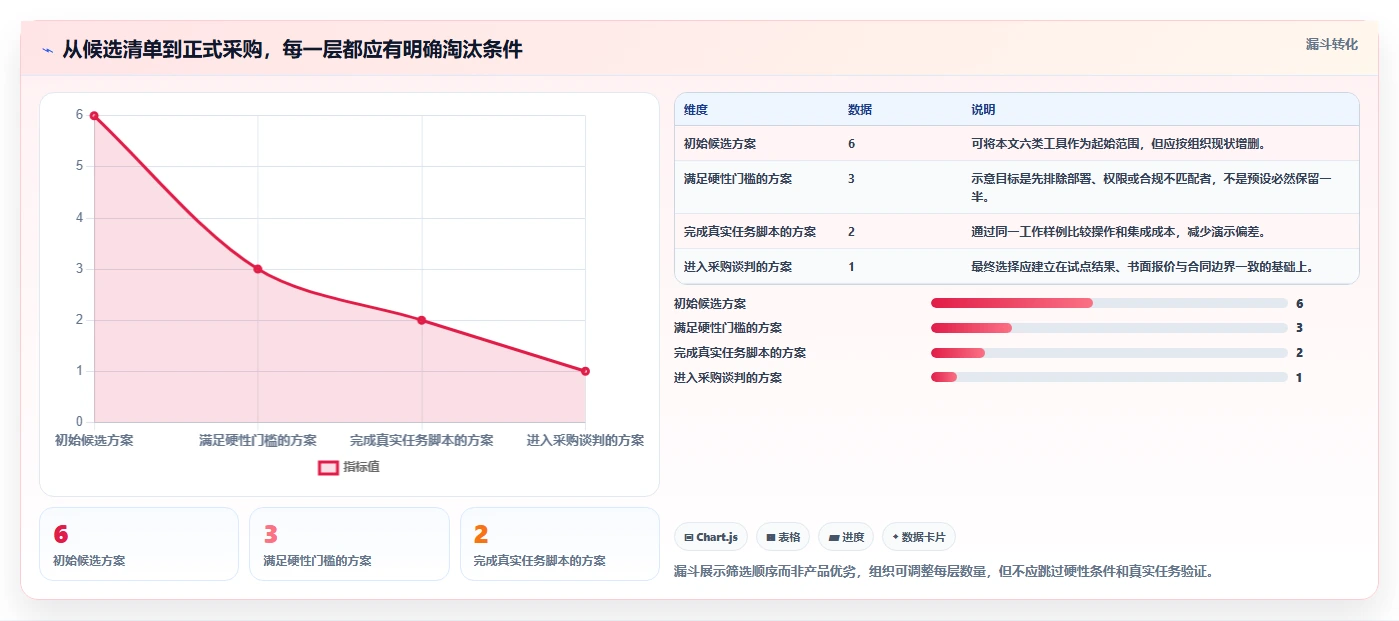1399x621 pixels.
Task: Click the 数据 column header
Action: point(860,110)
